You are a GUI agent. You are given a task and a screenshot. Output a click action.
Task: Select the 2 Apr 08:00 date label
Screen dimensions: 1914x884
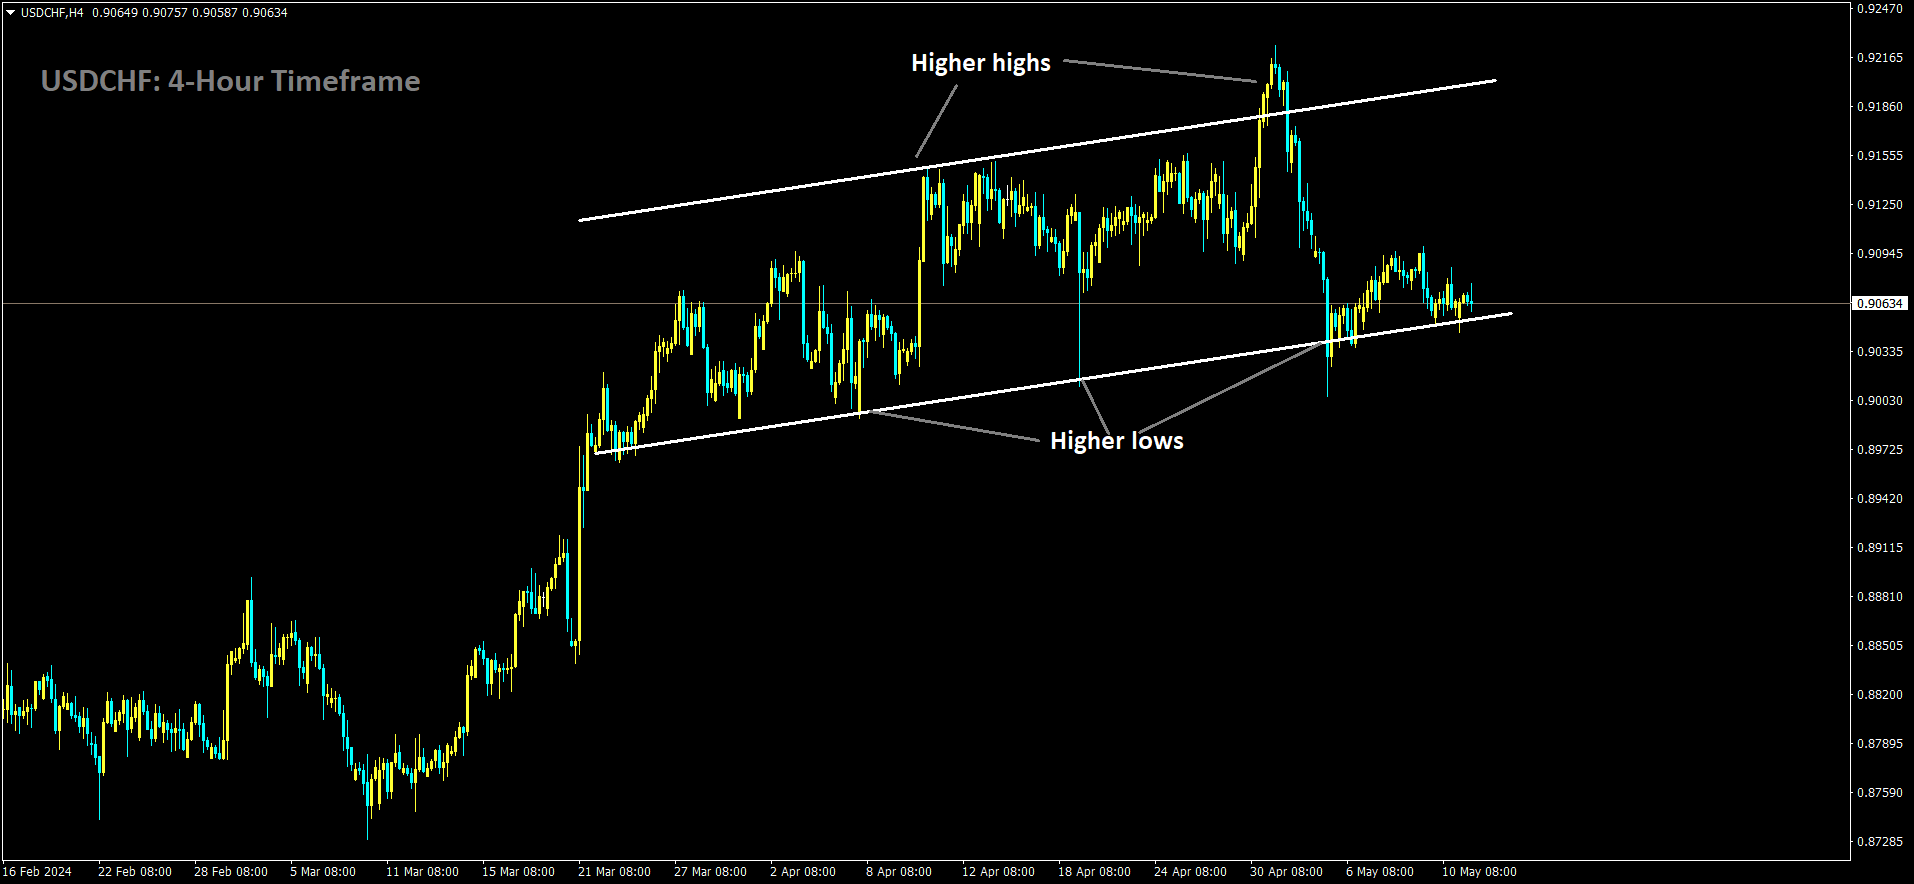[x=803, y=872]
